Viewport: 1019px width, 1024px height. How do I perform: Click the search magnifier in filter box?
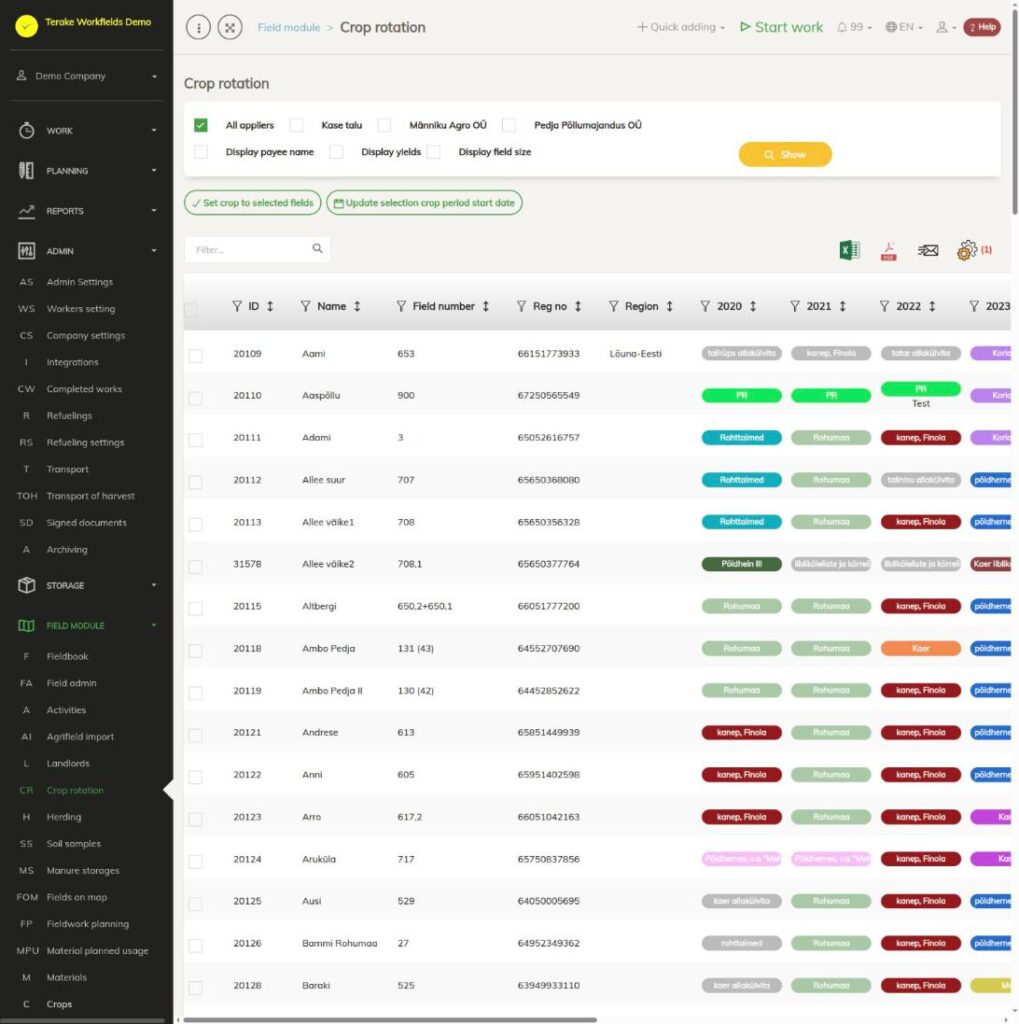317,249
